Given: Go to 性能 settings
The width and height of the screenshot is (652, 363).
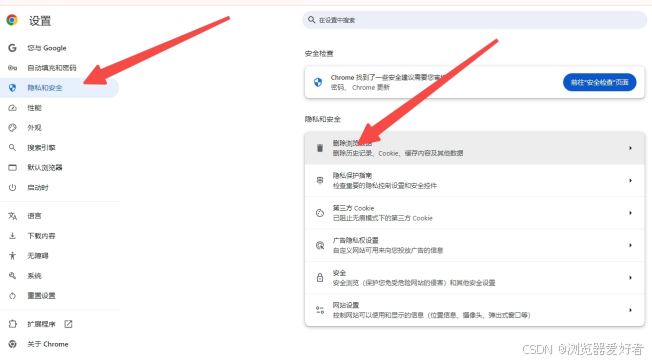Looking at the screenshot, I should coord(59,108).
